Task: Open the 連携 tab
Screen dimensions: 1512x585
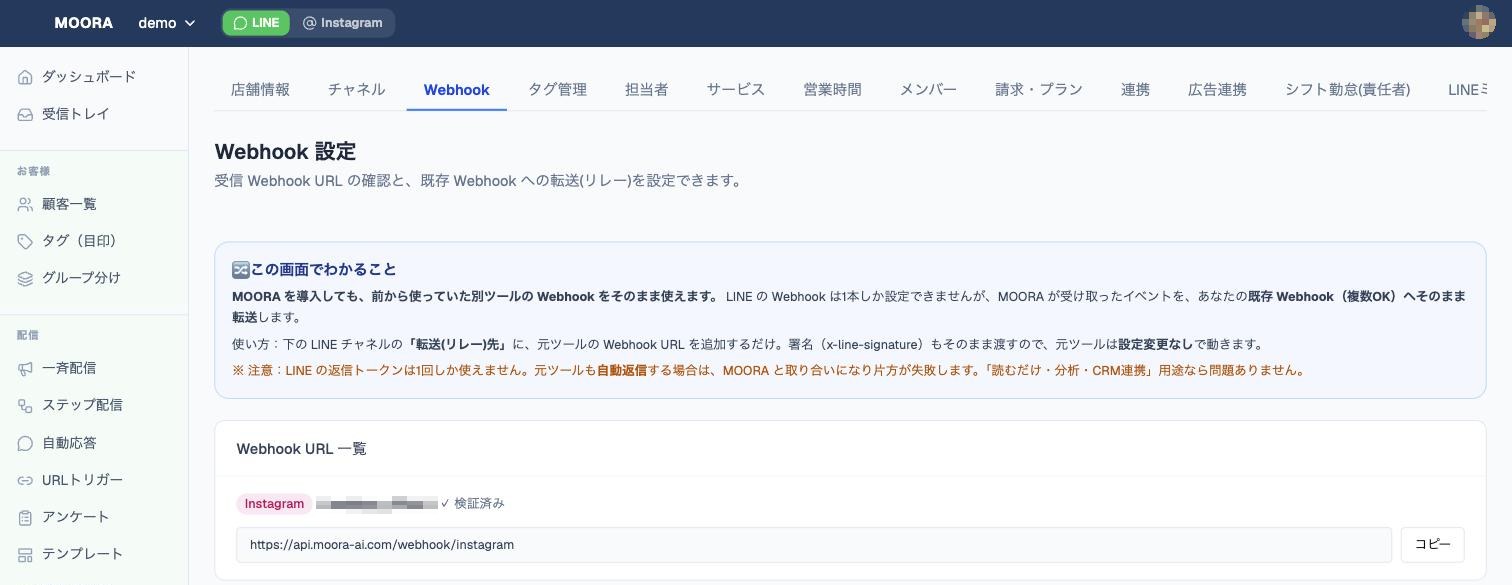Action: coord(1135,89)
